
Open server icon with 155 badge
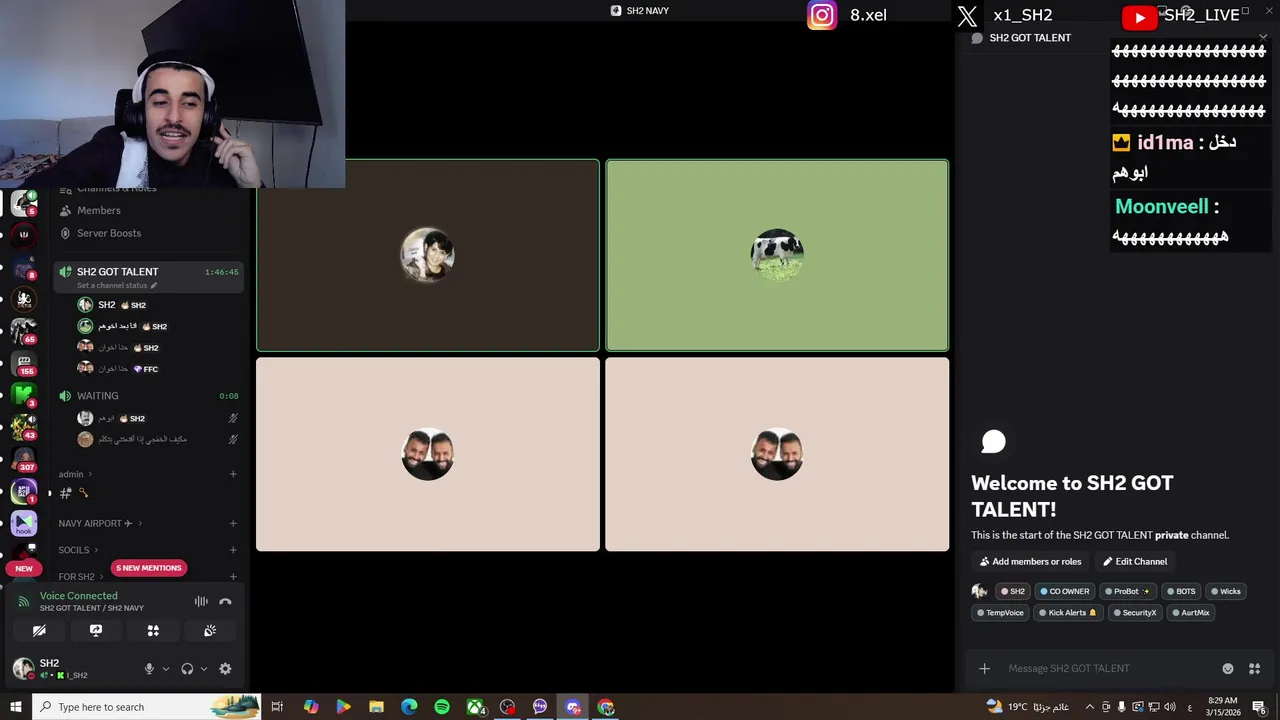[x=24, y=363]
